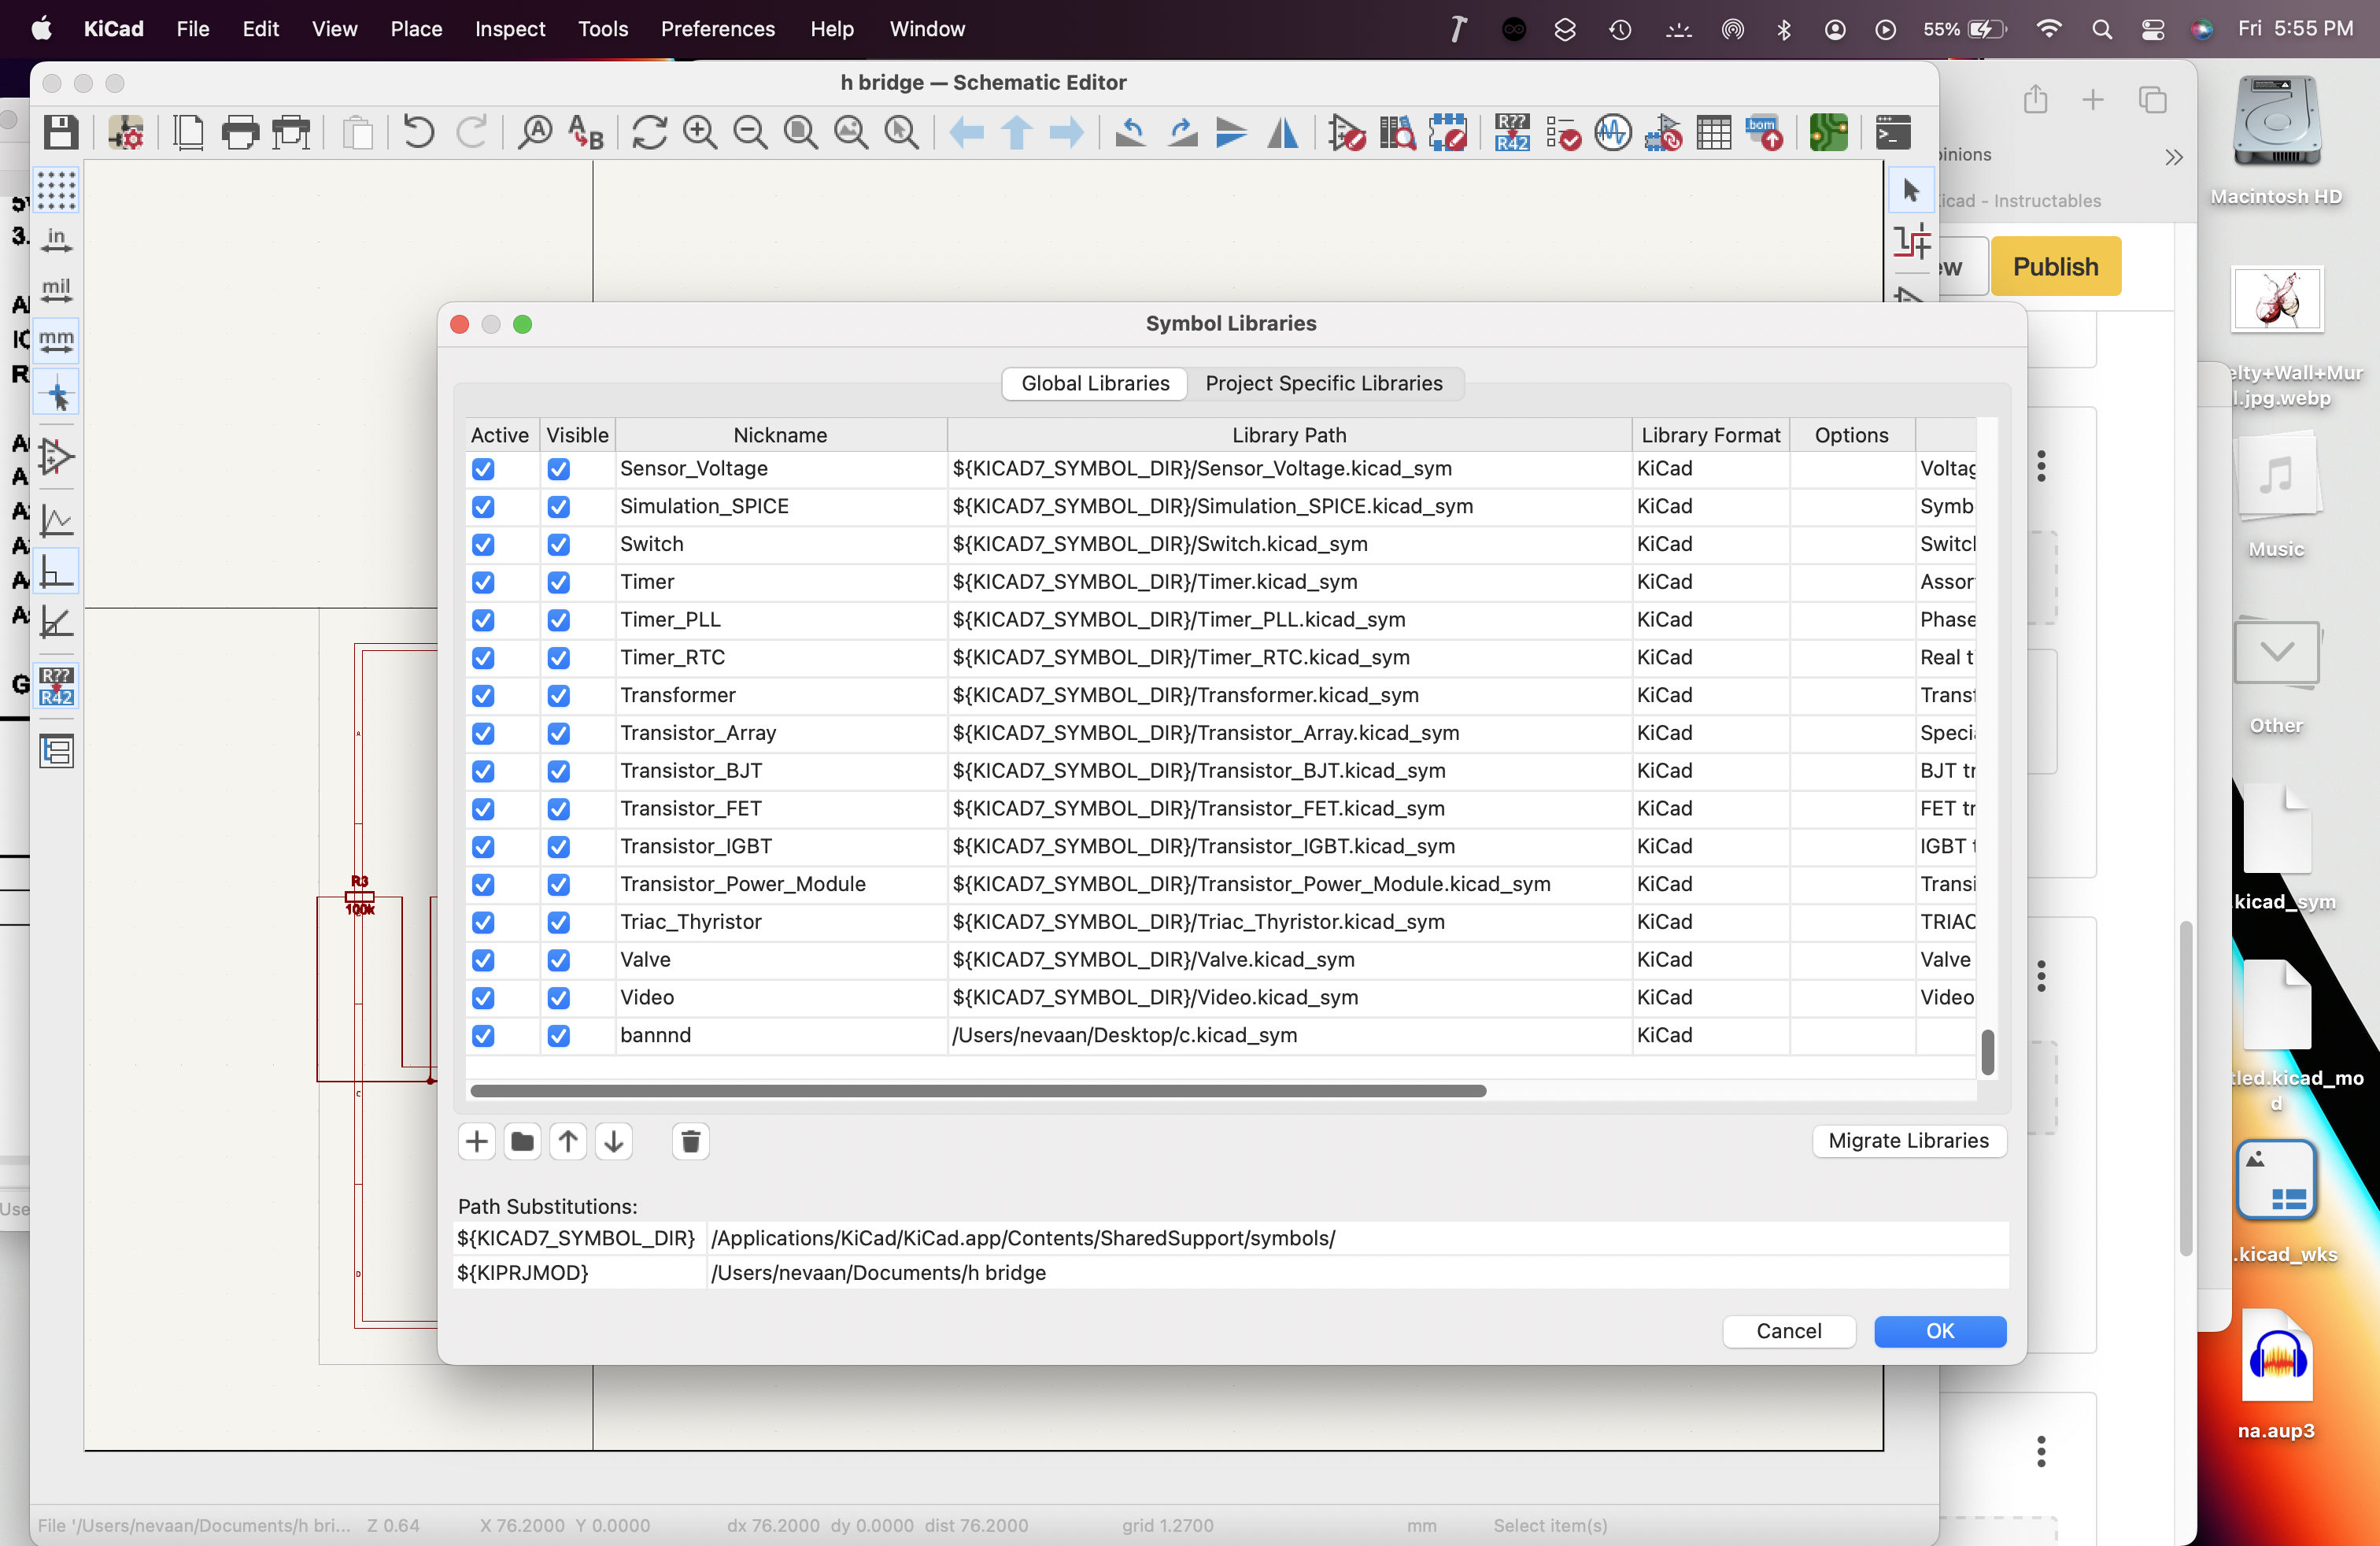Toggle Active checkbox for Transformer library
The height and width of the screenshot is (1546, 2380).
483,696
